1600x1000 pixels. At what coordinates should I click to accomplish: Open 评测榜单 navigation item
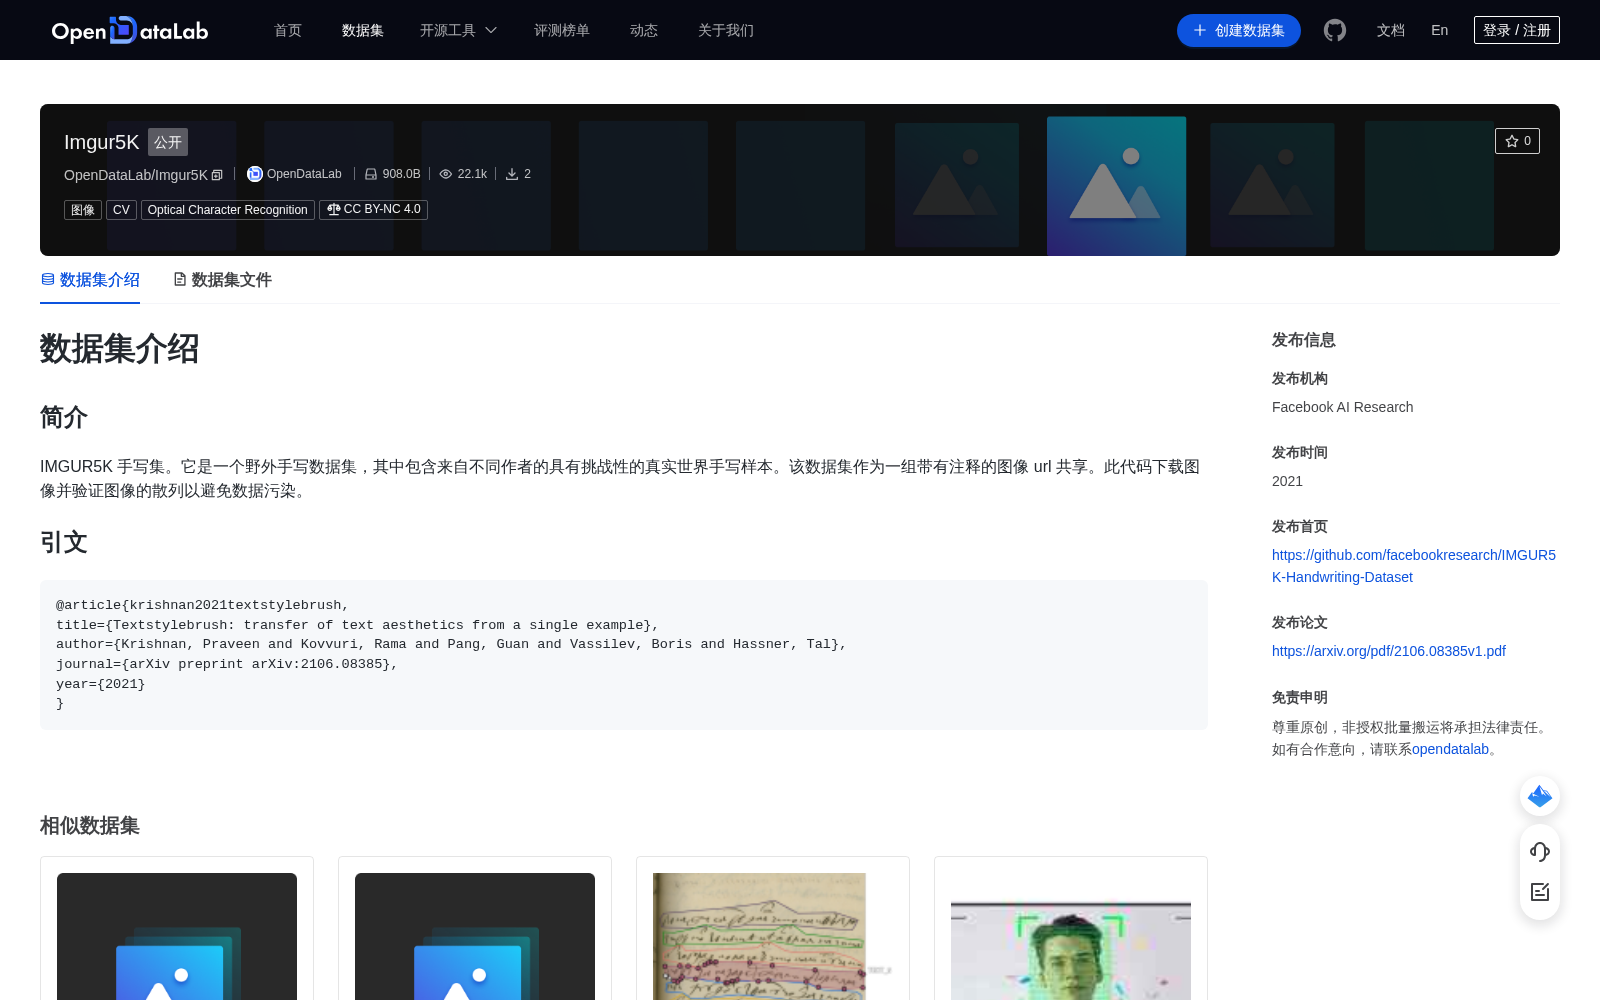tap(562, 30)
